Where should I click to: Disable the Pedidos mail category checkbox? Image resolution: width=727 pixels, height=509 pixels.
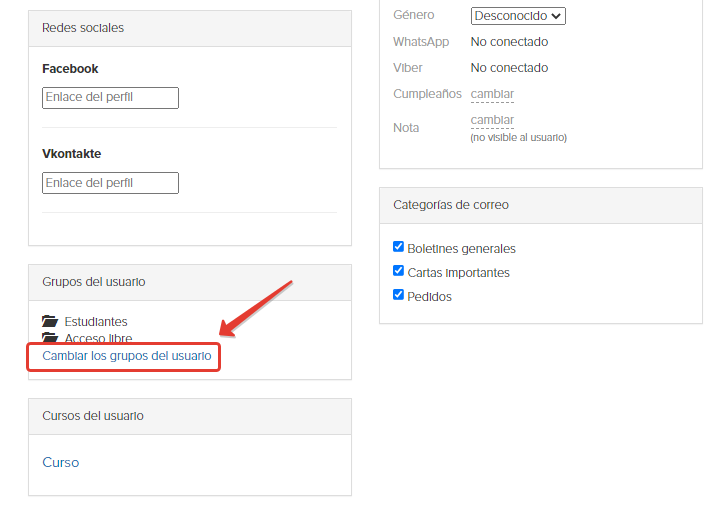(398, 295)
